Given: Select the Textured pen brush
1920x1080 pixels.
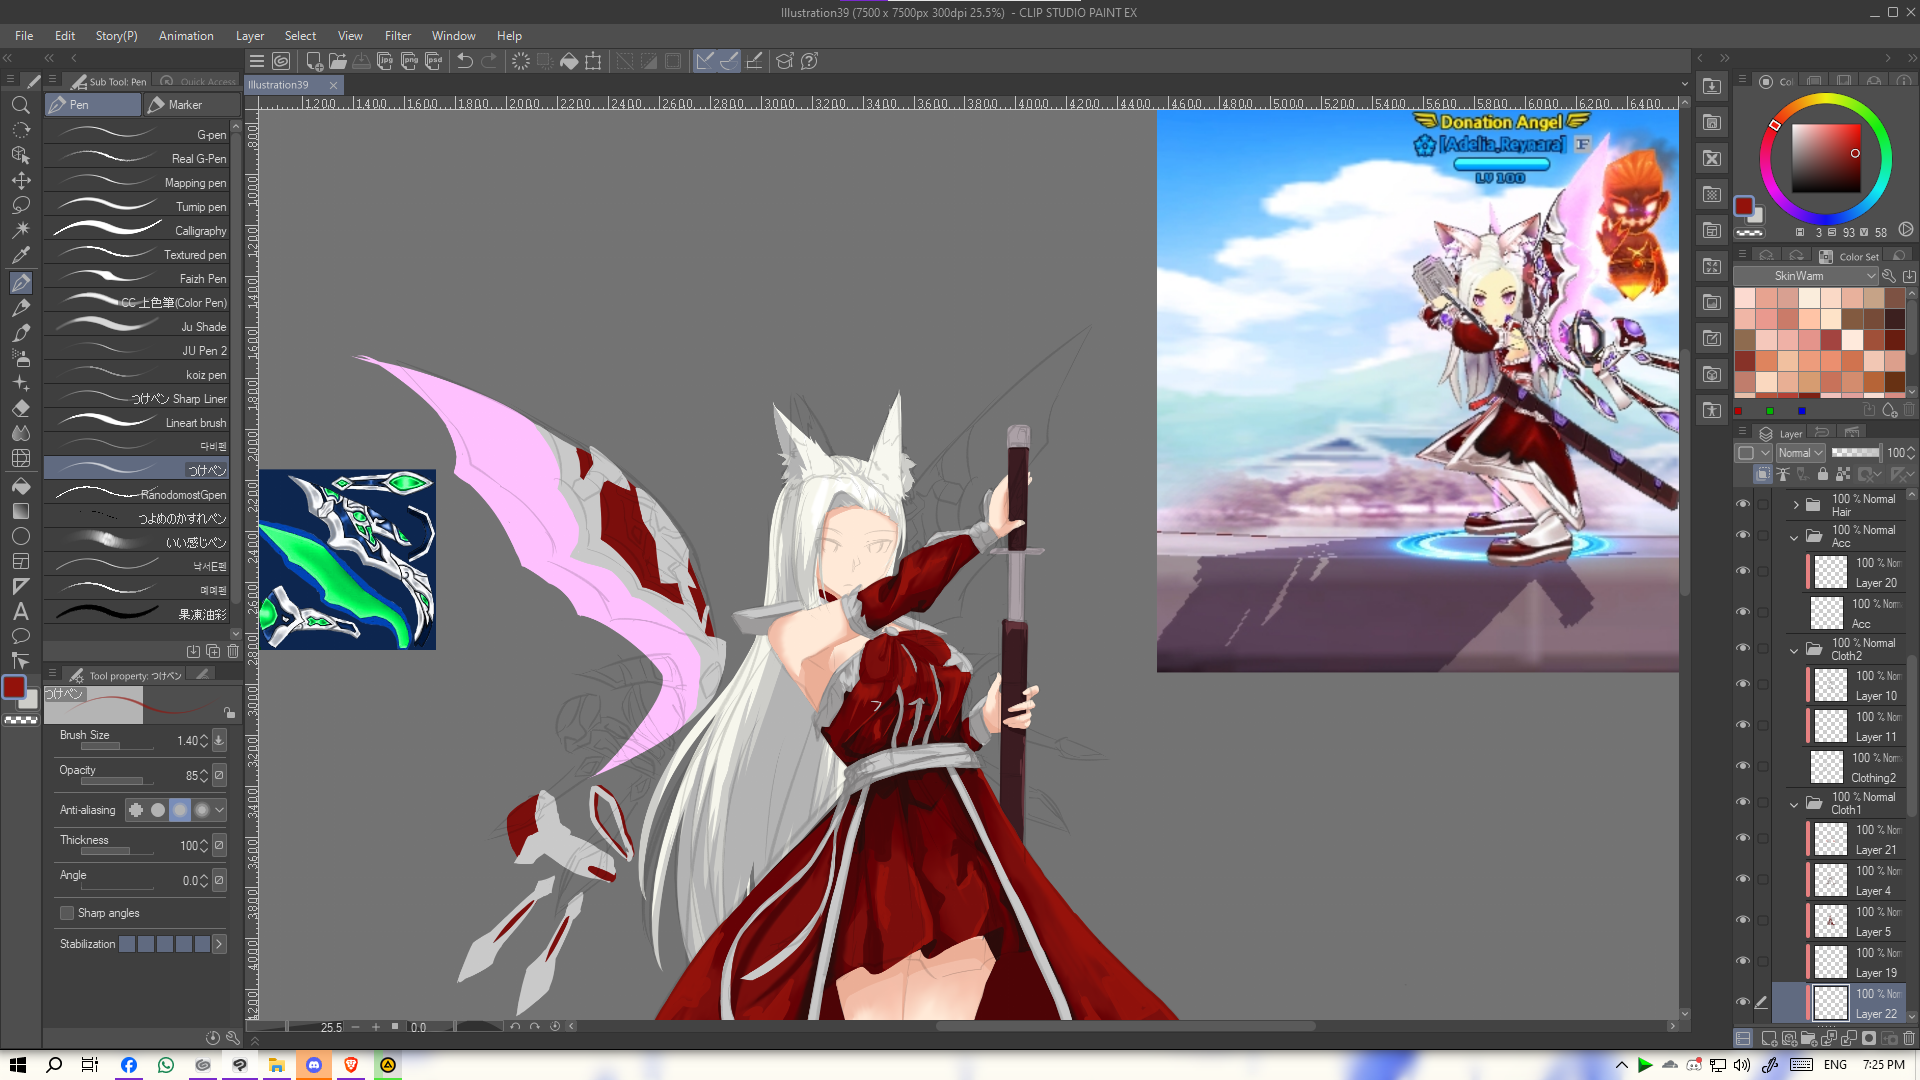Looking at the screenshot, I should pyautogui.click(x=138, y=254).
